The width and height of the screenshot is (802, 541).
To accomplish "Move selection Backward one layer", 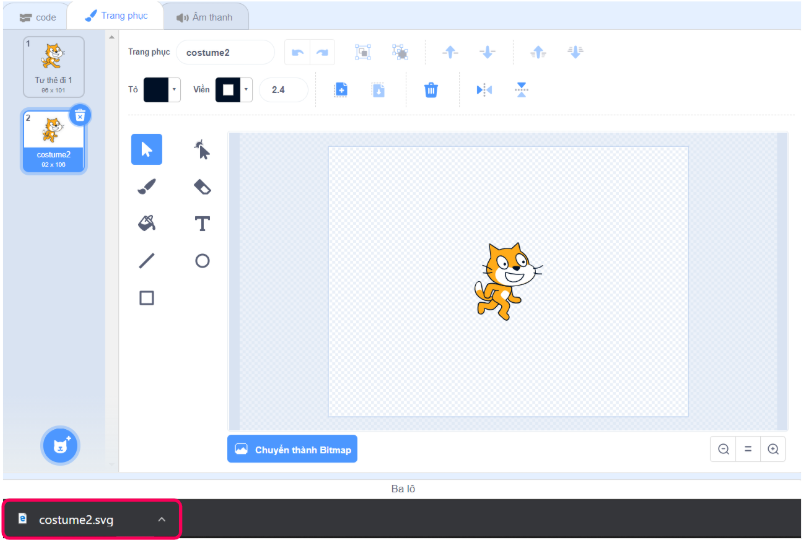I will (487, 52).
